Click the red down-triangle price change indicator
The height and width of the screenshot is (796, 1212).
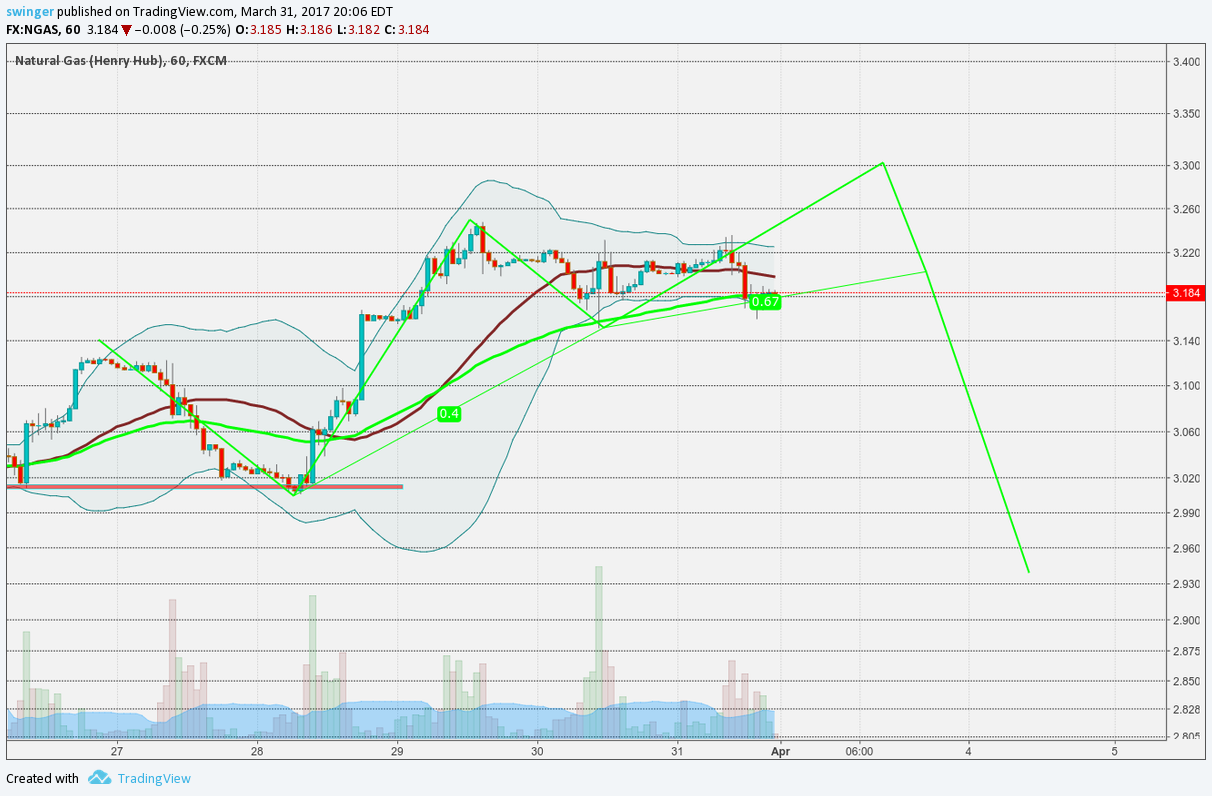(127, 30)
